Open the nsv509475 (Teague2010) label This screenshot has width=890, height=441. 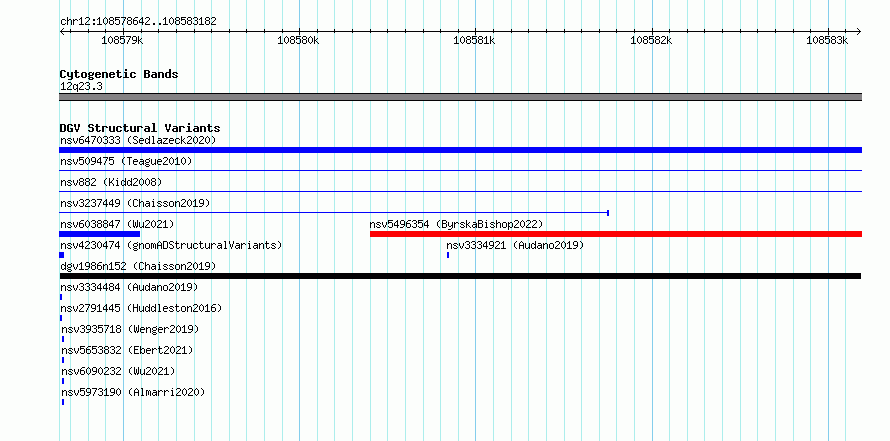pyautogui.click(x=126, y=161)
